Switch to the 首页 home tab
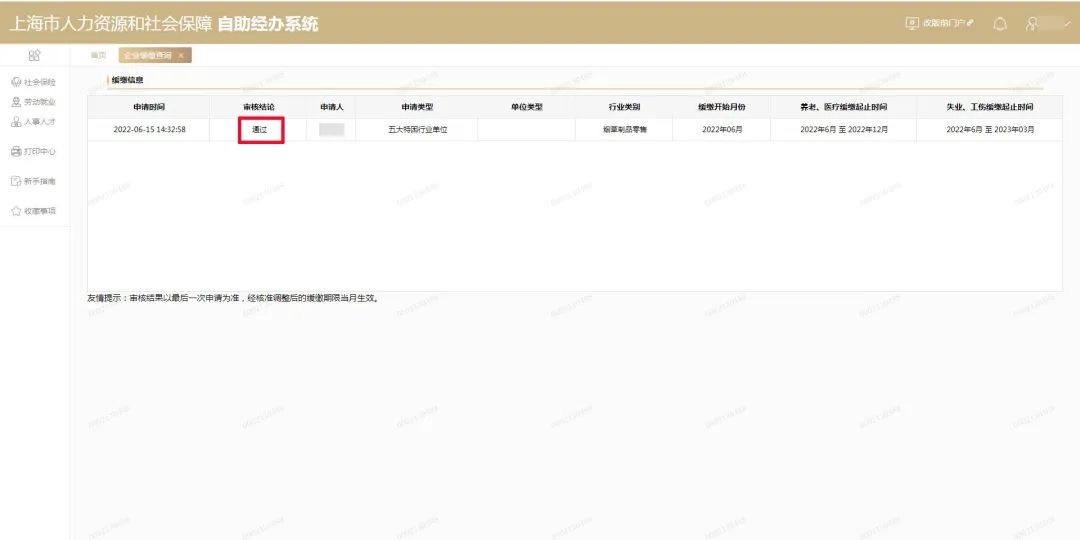Image resolution: width=1080 pixels, height=540 pixels. [x=98, y=55]
